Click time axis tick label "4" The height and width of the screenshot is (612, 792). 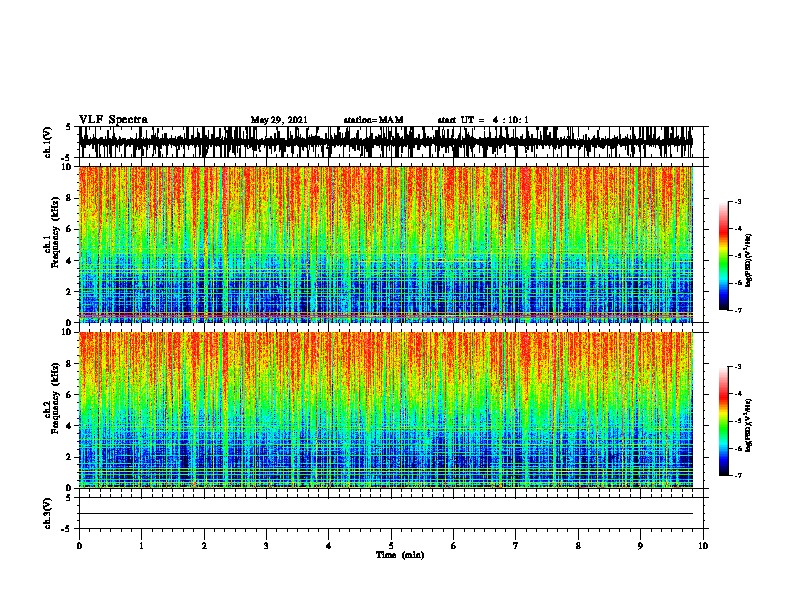[329, 546]
